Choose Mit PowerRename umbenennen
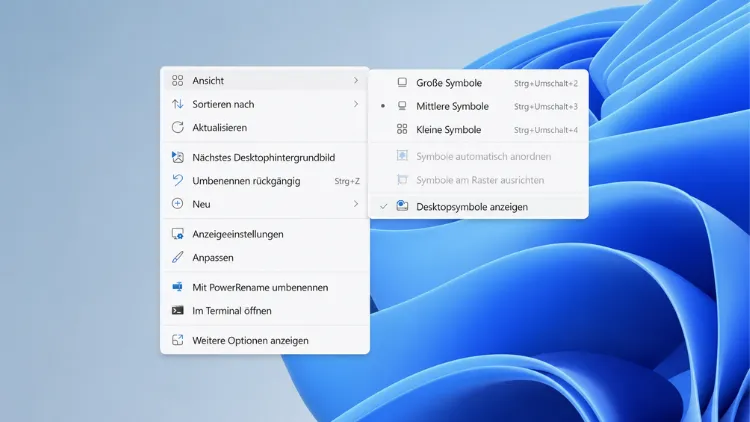Screen dimensions: 750x422 pyautogui.click(x=265, y=288)
